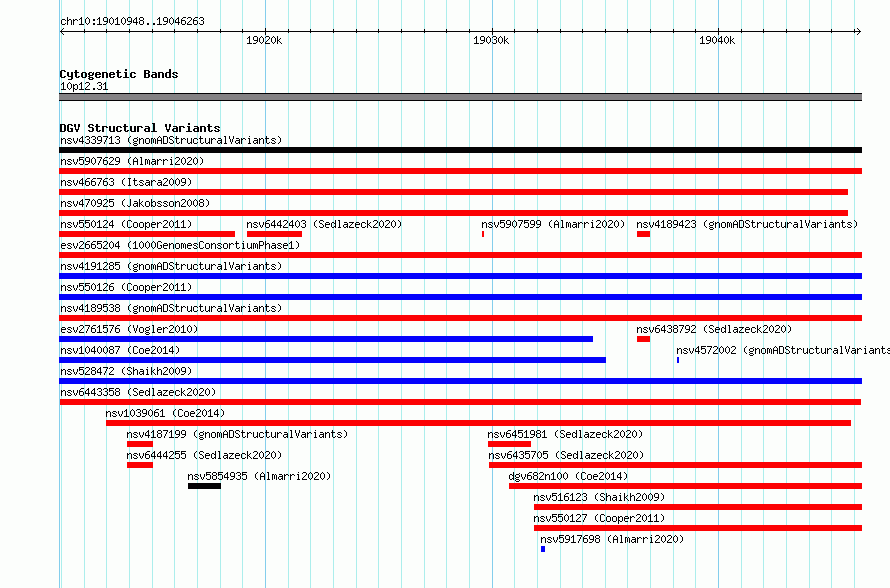Click the red bar of nsv1039061
This screenshot has height=588, width=890.
pyautogui.click(x=478, y=423)
